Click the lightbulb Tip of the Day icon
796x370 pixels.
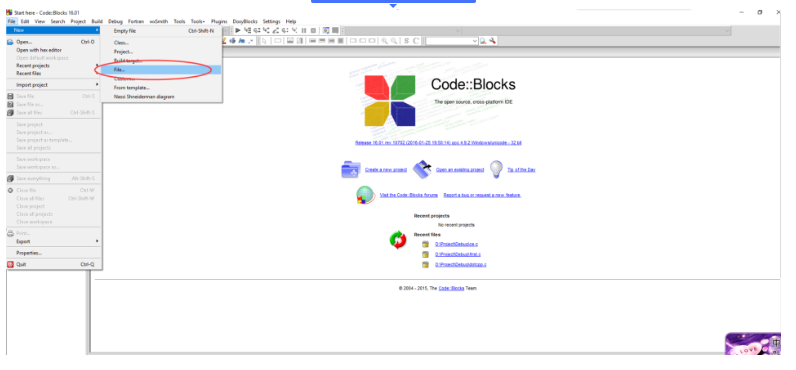(x=496, y=170)
